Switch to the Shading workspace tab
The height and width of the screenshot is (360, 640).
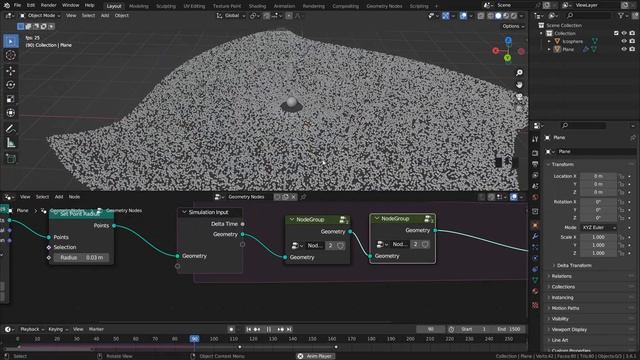(x=257, y=6)
